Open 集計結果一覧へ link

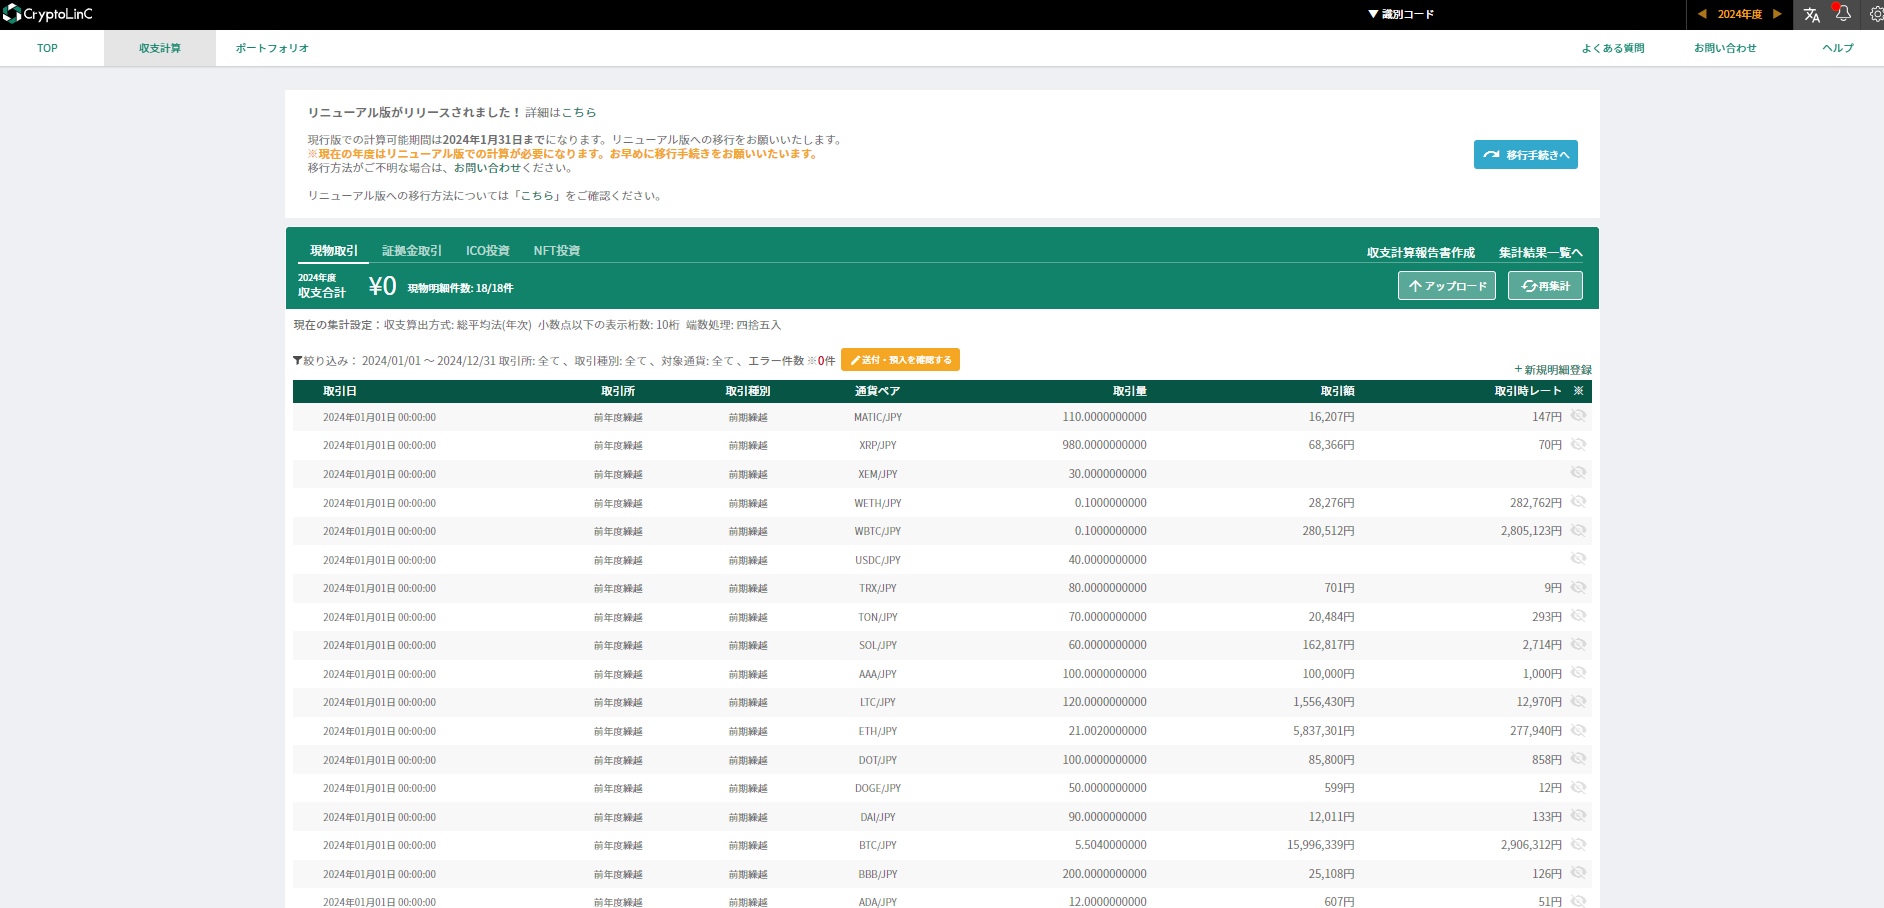pos(1540,253)
